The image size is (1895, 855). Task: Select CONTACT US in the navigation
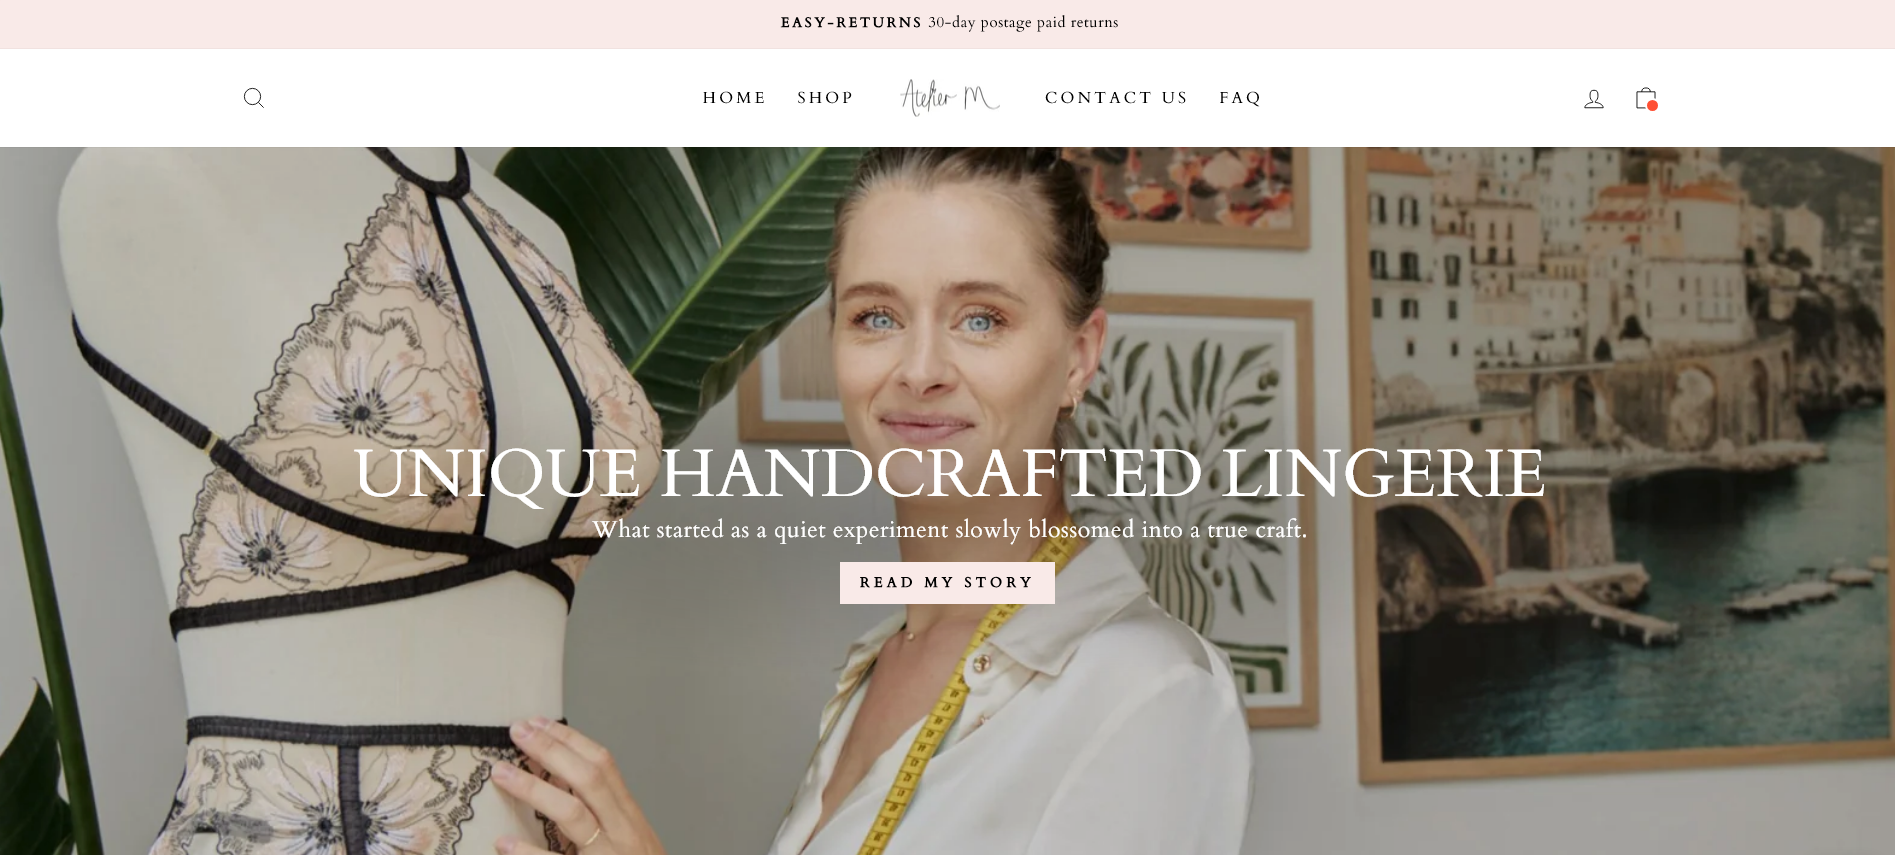[x=1116, y=98]
